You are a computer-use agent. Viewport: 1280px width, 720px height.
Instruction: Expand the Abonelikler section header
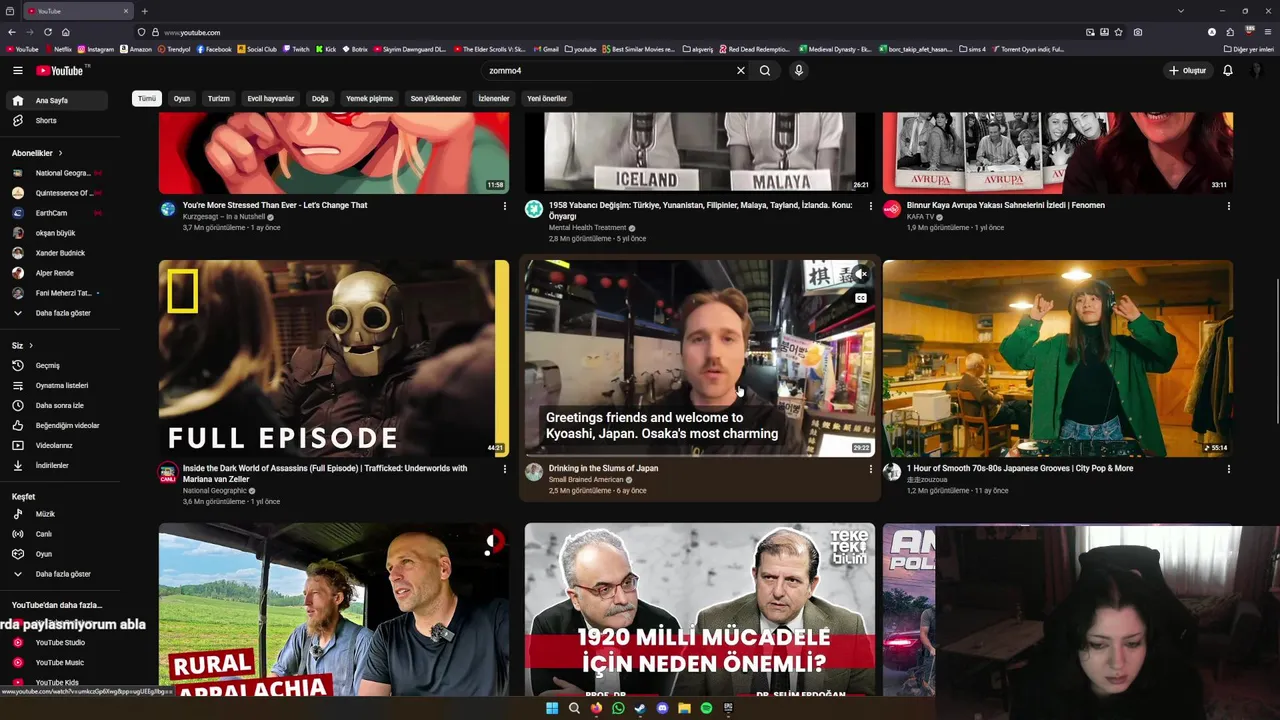coord(37,153)
